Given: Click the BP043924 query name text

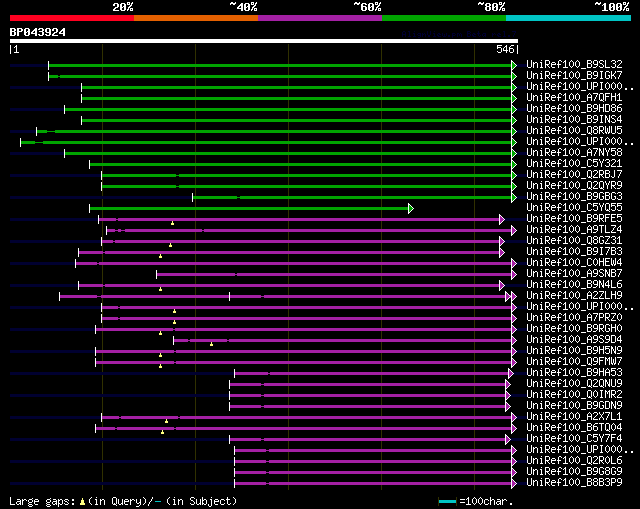Looking at the screenshot, I should (38, 32).
